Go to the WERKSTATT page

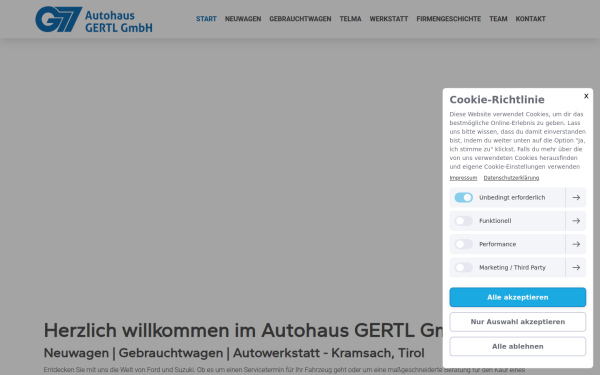coord(389,19)
